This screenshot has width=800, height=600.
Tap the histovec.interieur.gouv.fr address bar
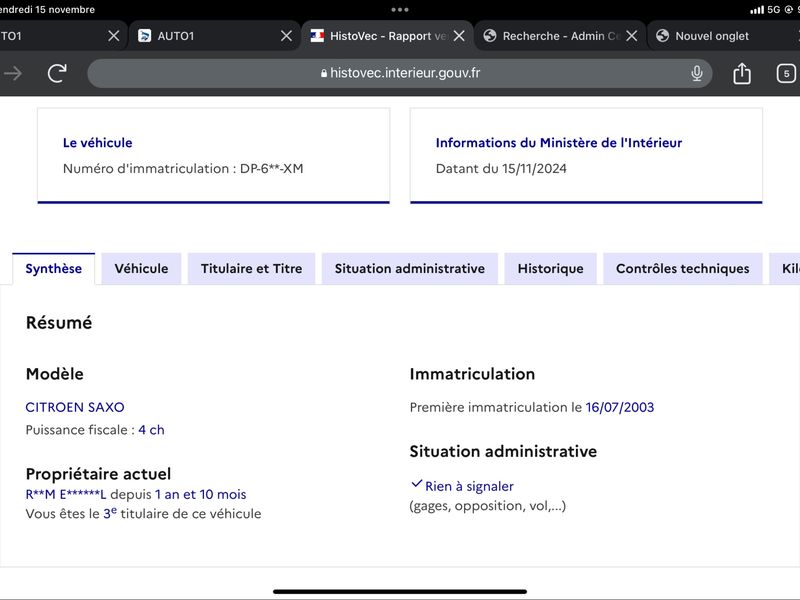(x=400, y=73)
